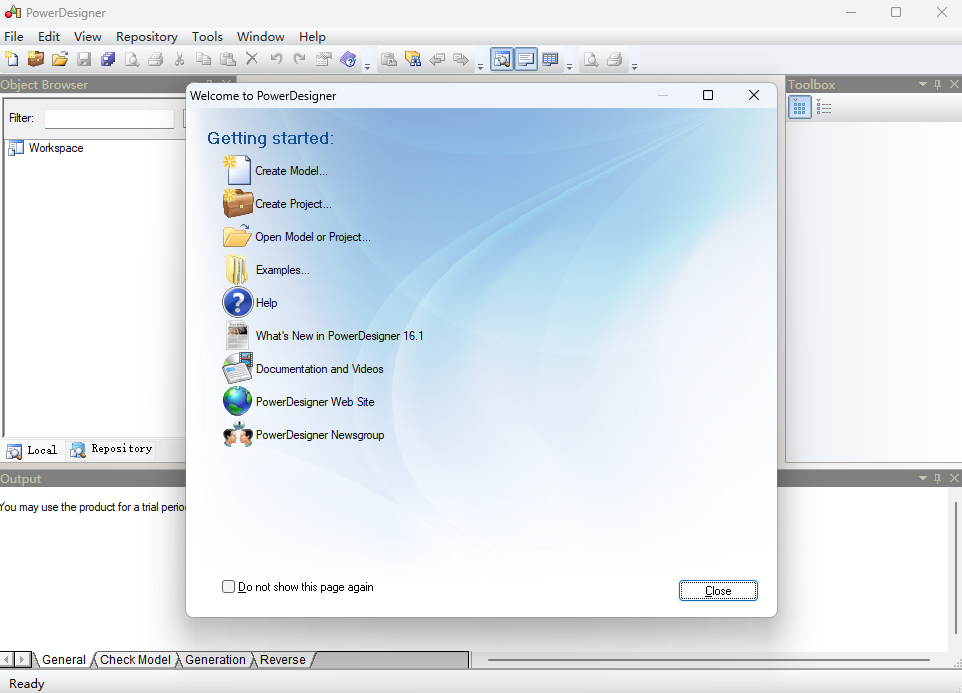Open the Tools menu
The height and width of the screenshot is (693, 962).
pos(207,37)
